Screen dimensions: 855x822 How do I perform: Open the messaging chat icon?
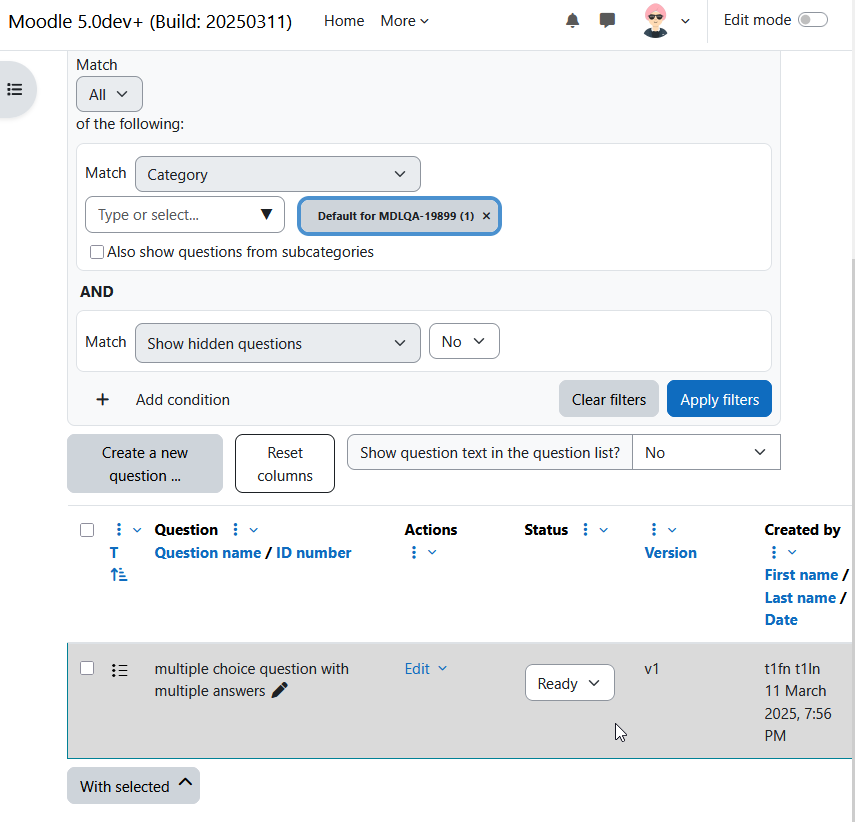tap(607, 21)
